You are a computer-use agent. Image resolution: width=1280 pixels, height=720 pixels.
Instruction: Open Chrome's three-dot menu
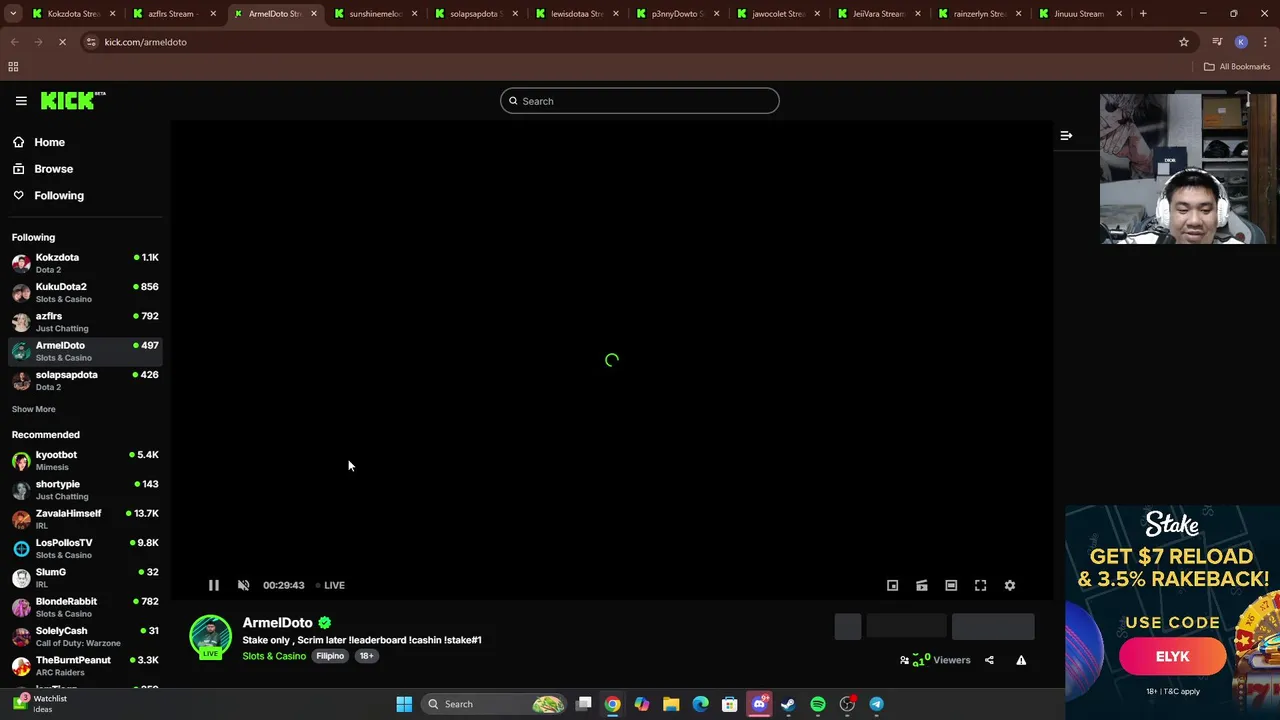(x=1265, y=42)
